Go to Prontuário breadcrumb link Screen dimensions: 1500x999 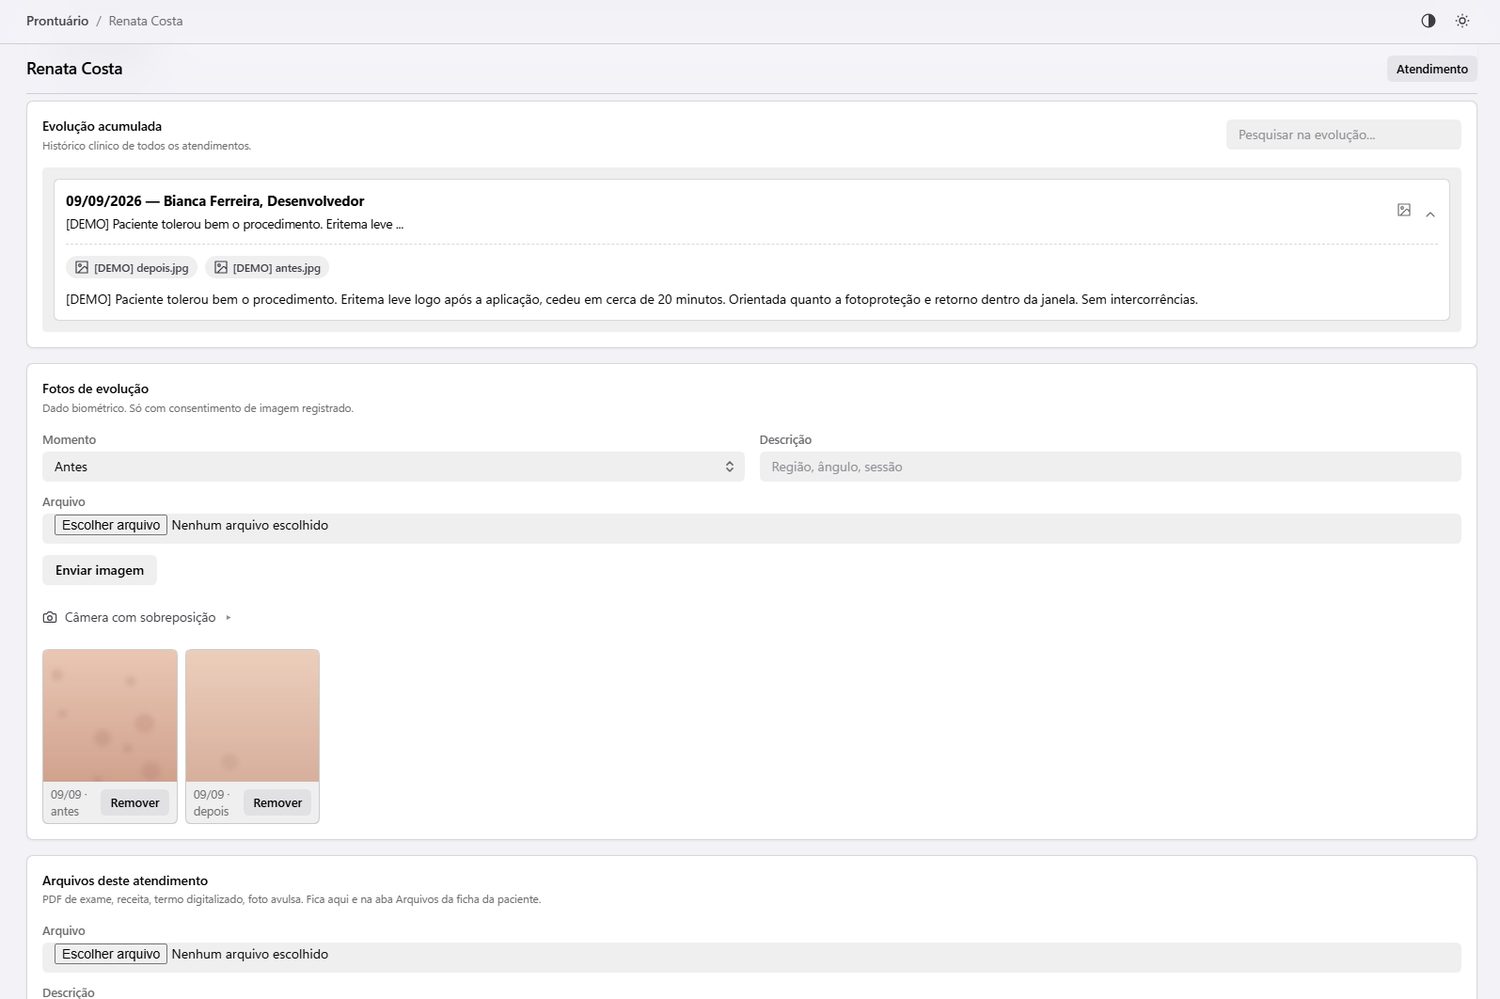[57, 21]
